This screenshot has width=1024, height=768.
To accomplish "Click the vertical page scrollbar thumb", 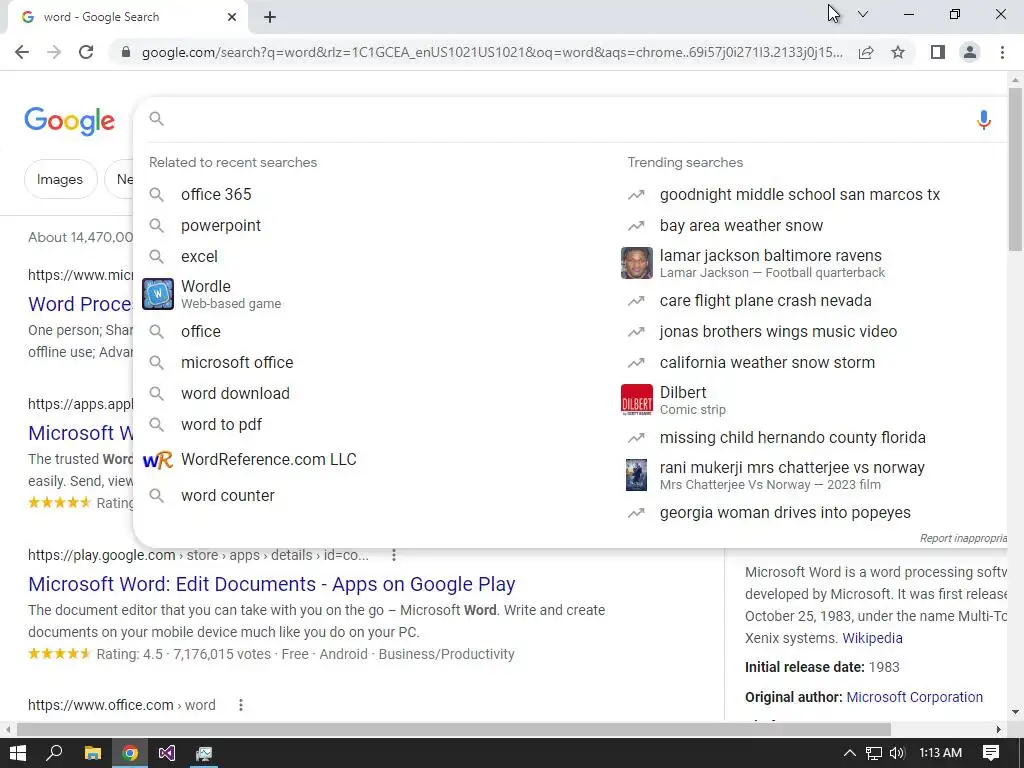I will pos(1015,168).
